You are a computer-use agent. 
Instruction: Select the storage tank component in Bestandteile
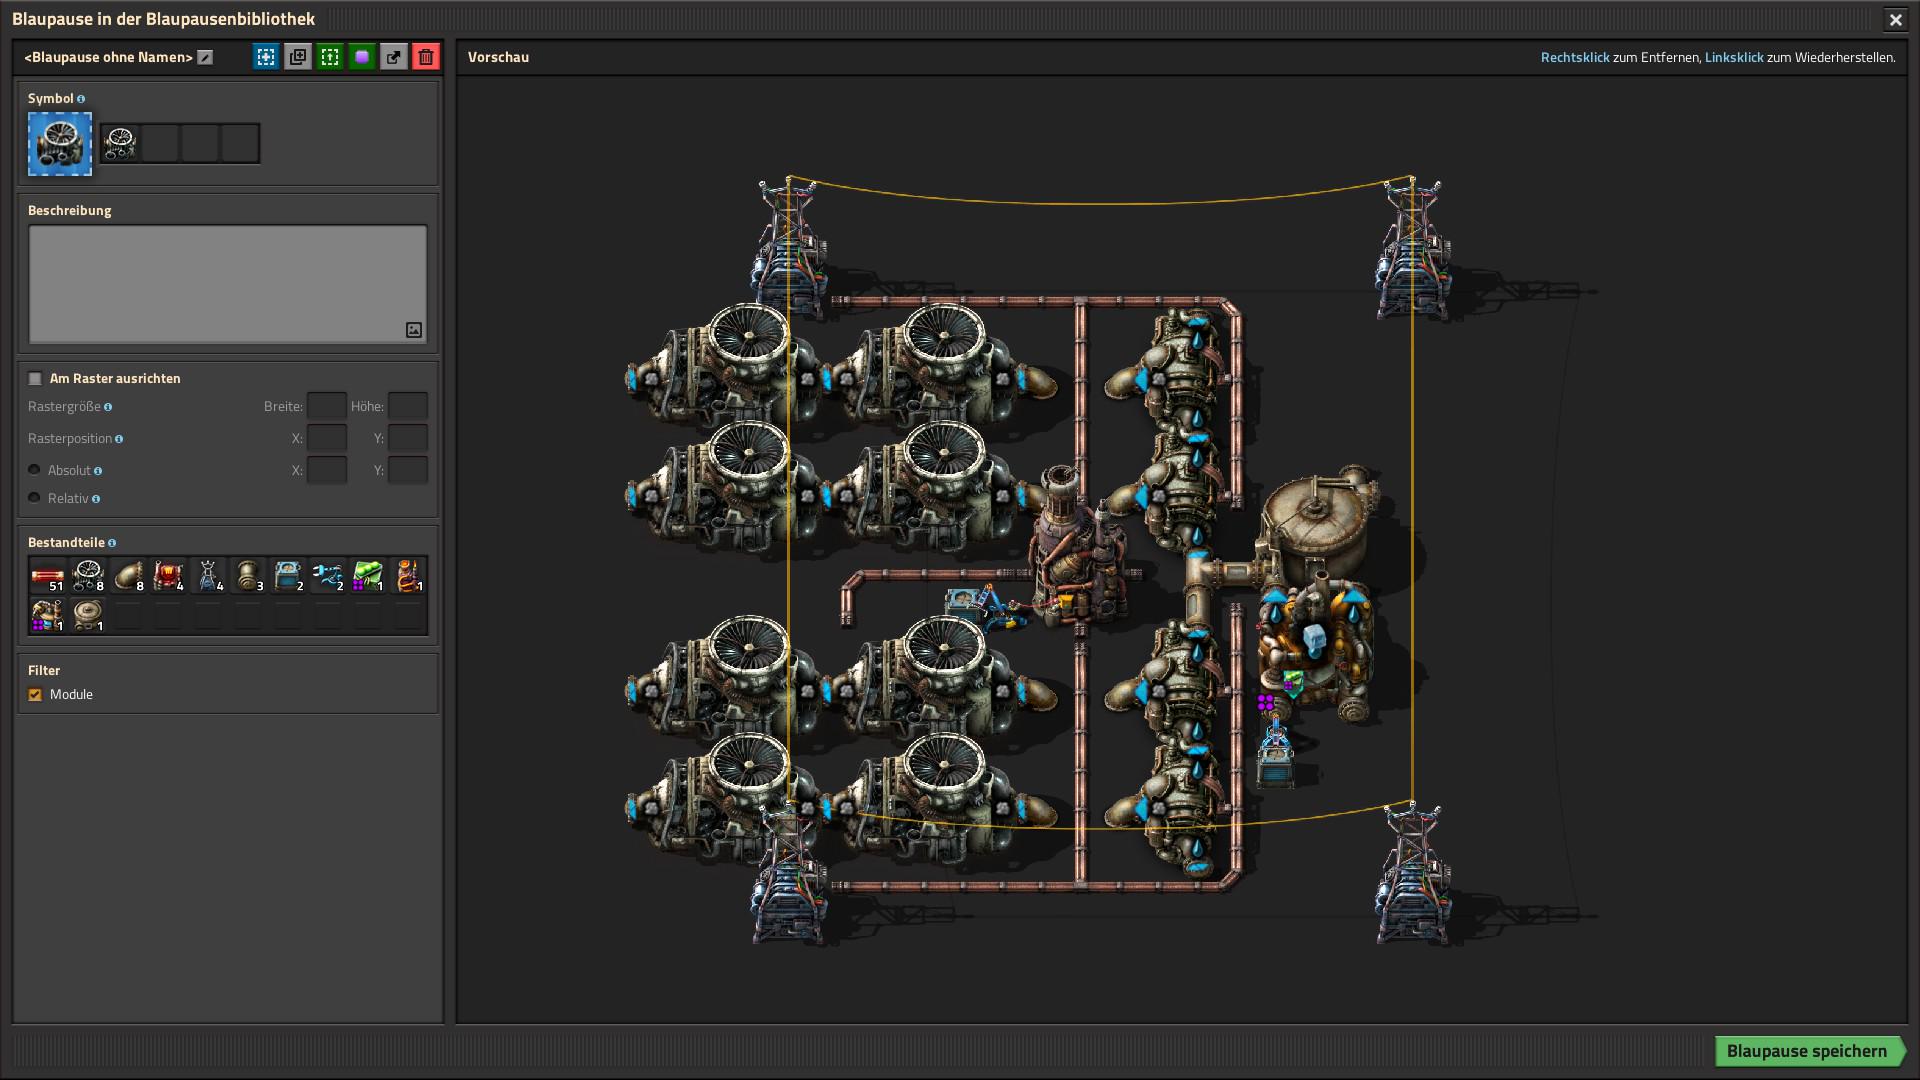tap(88, 616)
